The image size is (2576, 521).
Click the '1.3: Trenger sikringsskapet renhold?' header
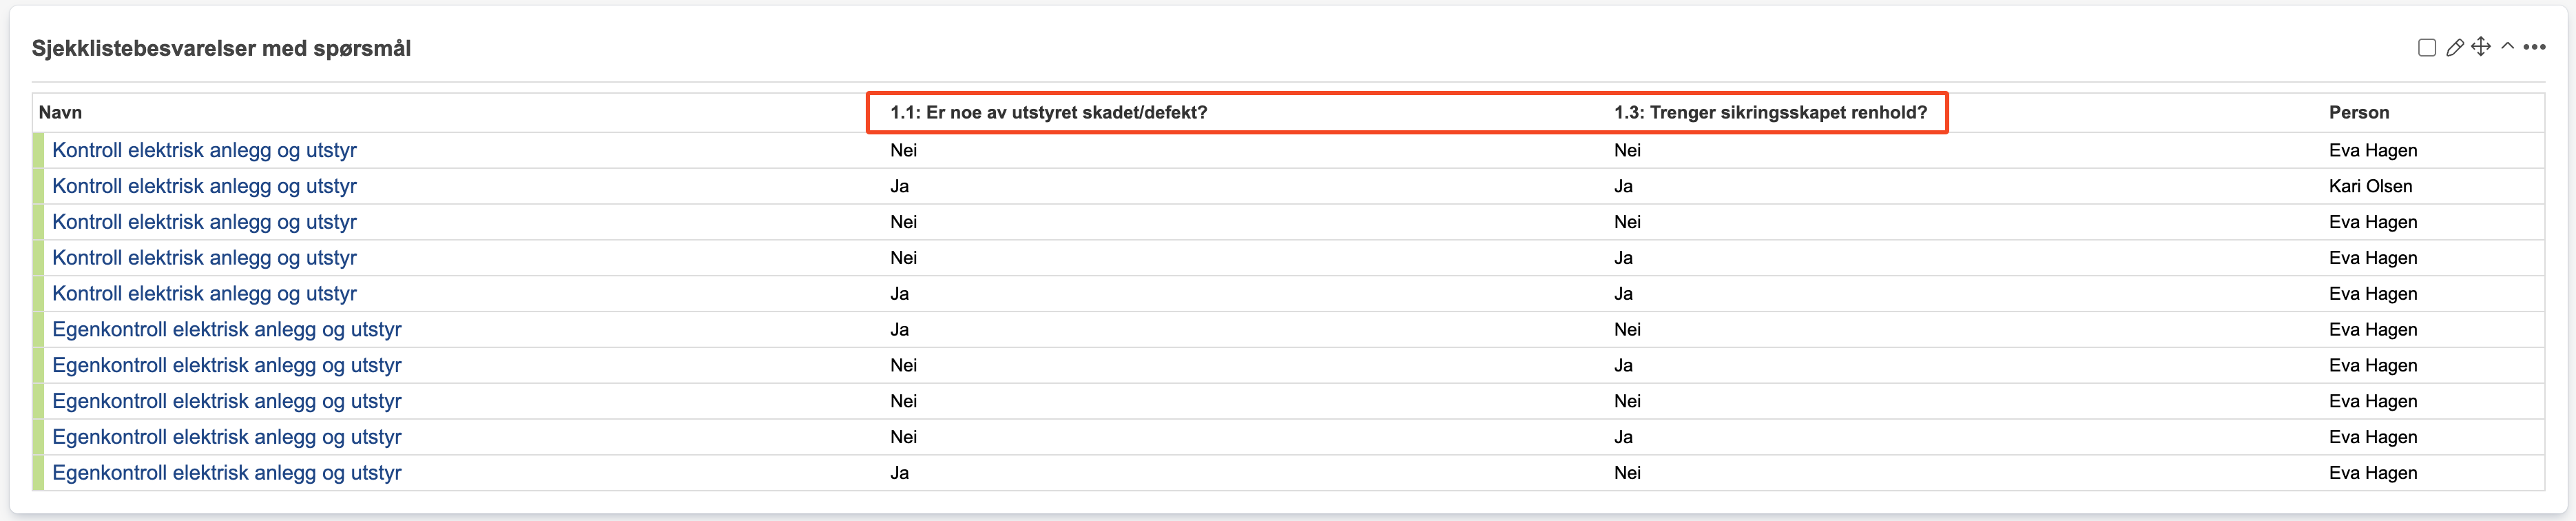coord(1770,113)
